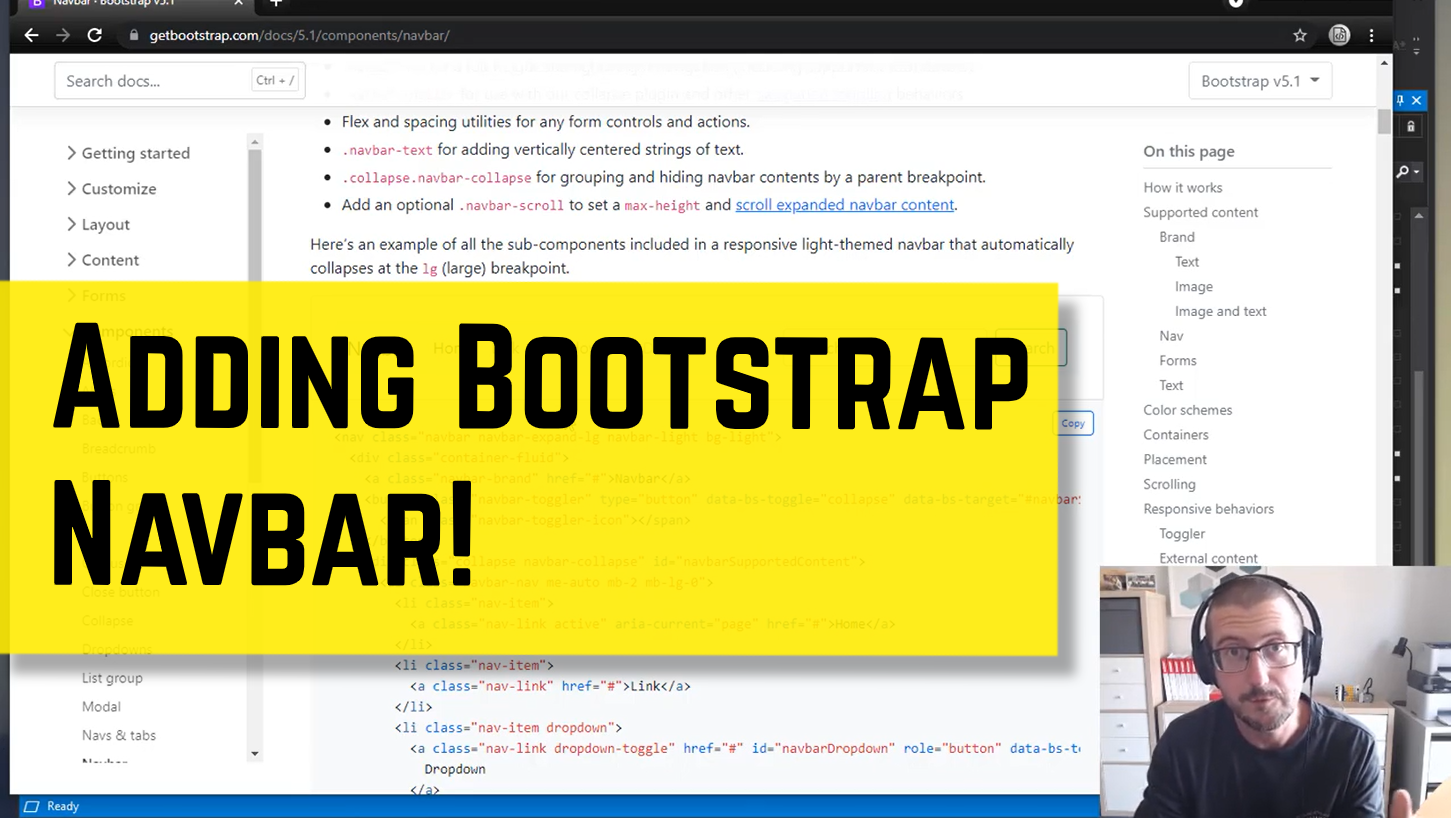Click the page scrollbar up arrow
This screenshot has height=818, width=1451.
pyautogui.click(x=1384, y=63)
